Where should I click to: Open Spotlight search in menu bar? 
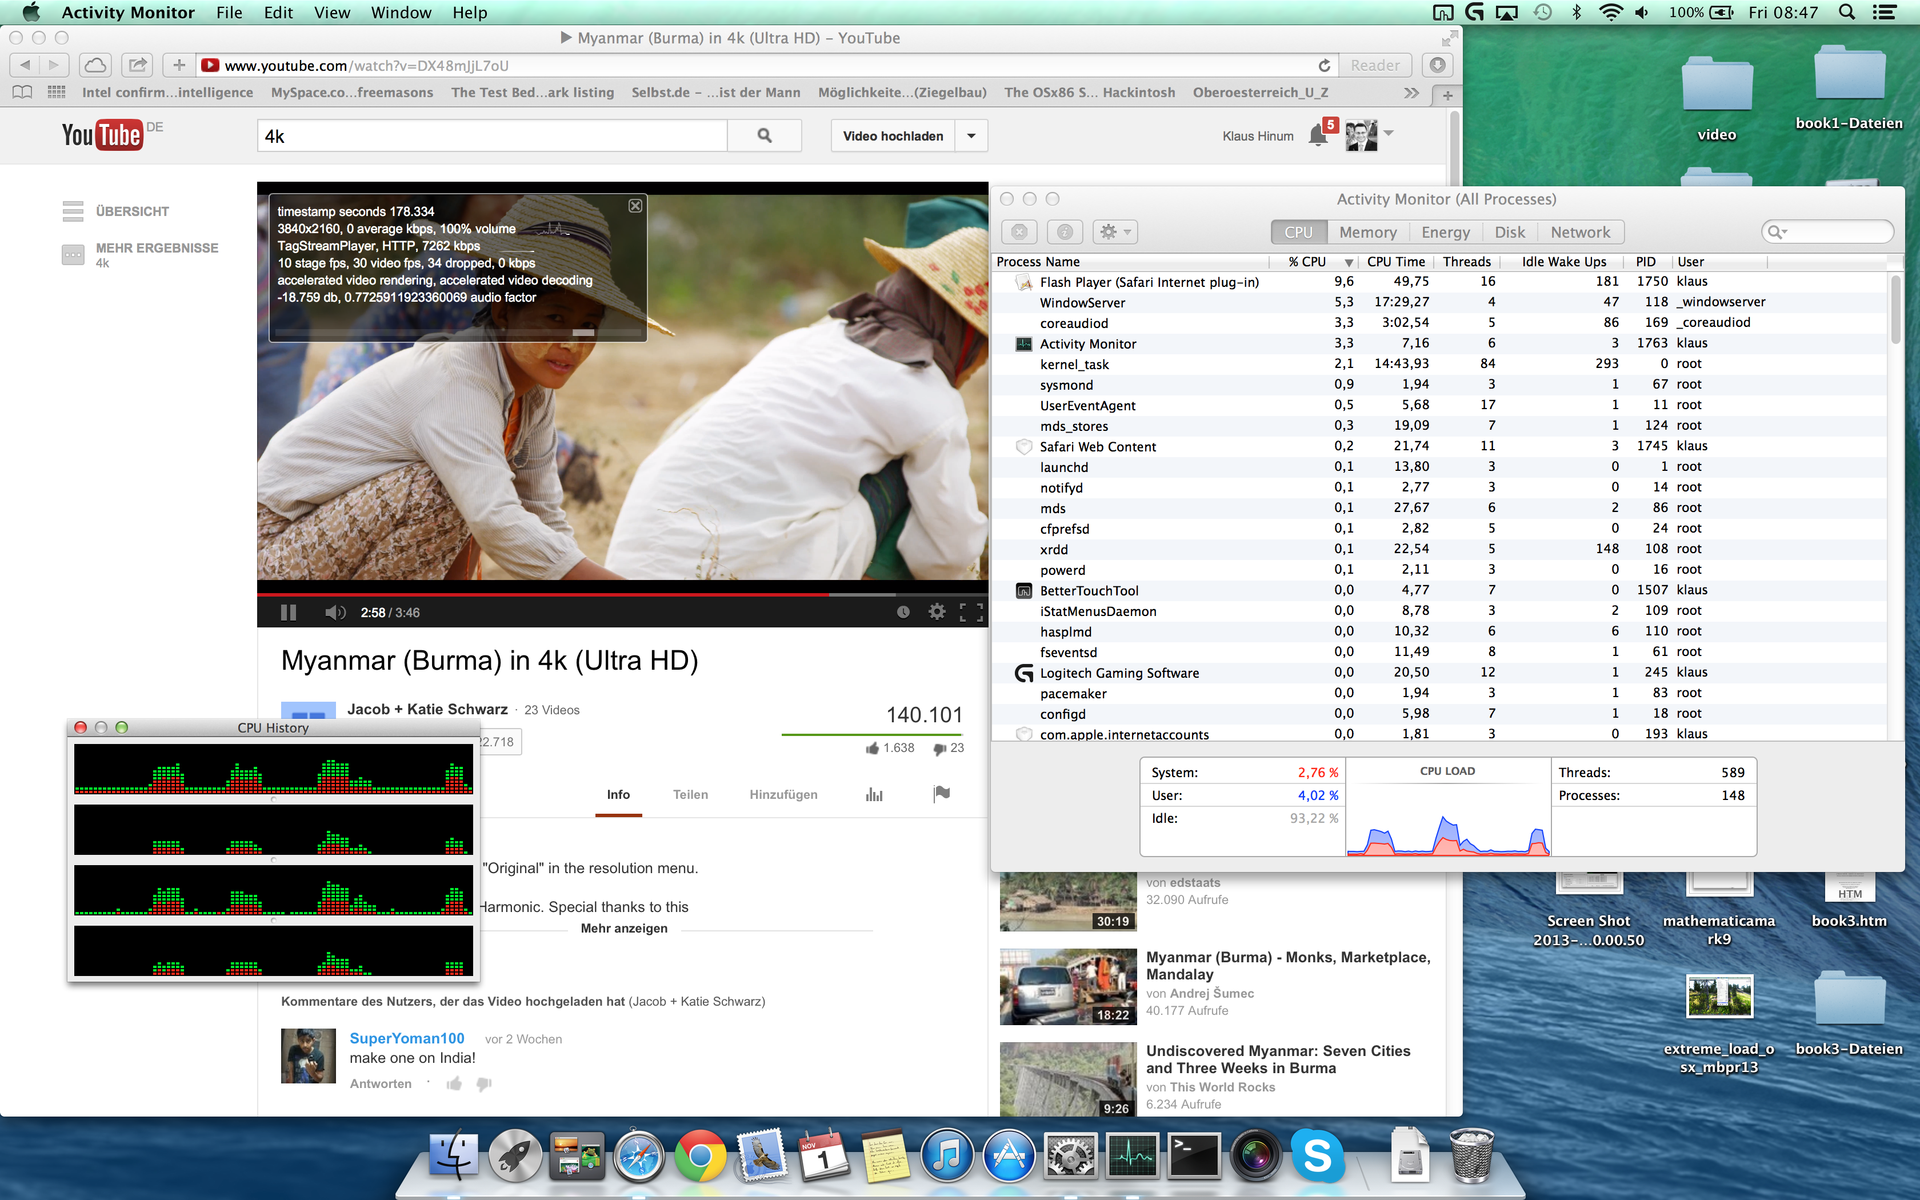[x=1847, y=12]
